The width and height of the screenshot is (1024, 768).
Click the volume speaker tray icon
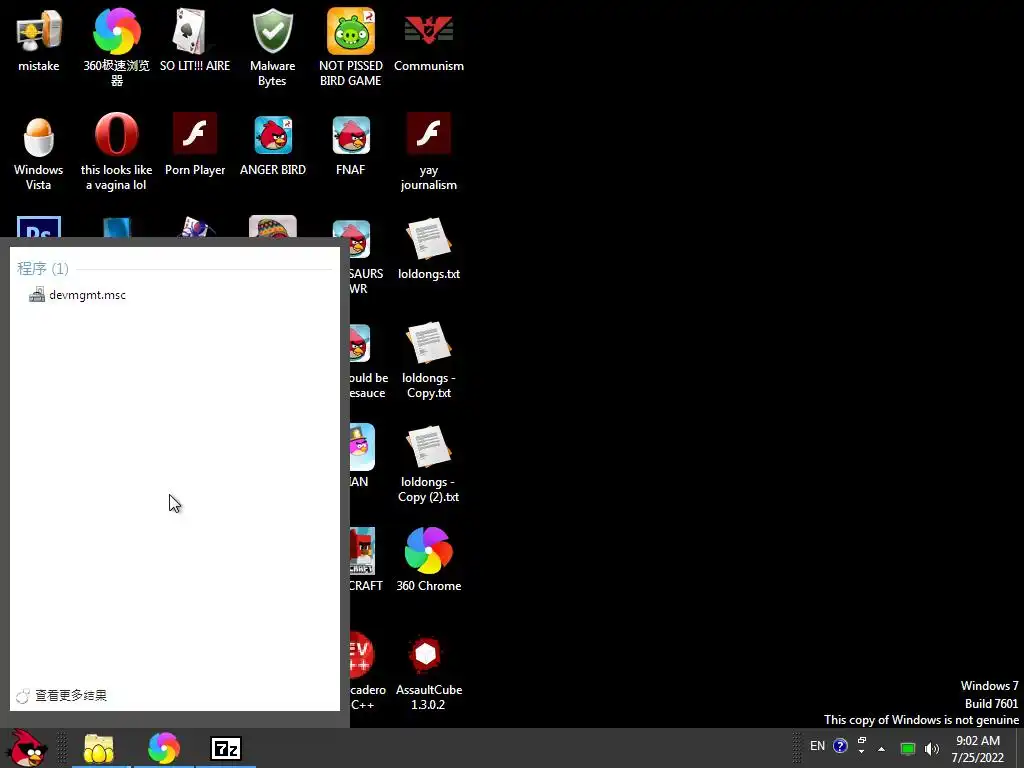tap(932, 748)
